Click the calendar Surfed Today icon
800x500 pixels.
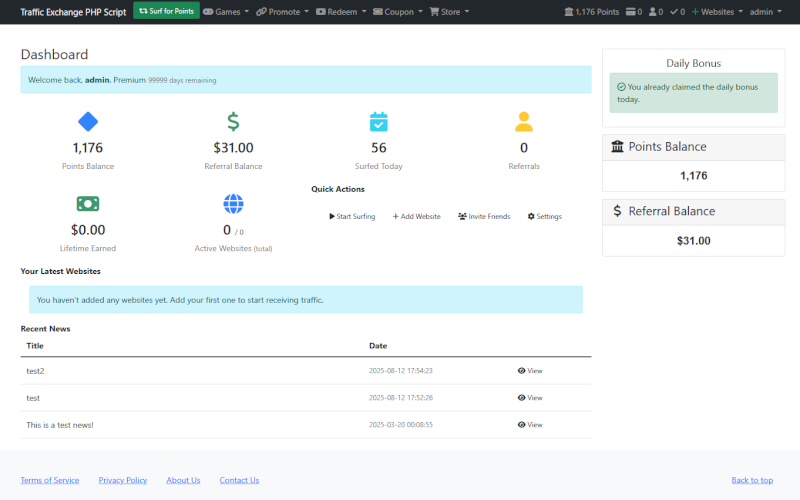379,122
